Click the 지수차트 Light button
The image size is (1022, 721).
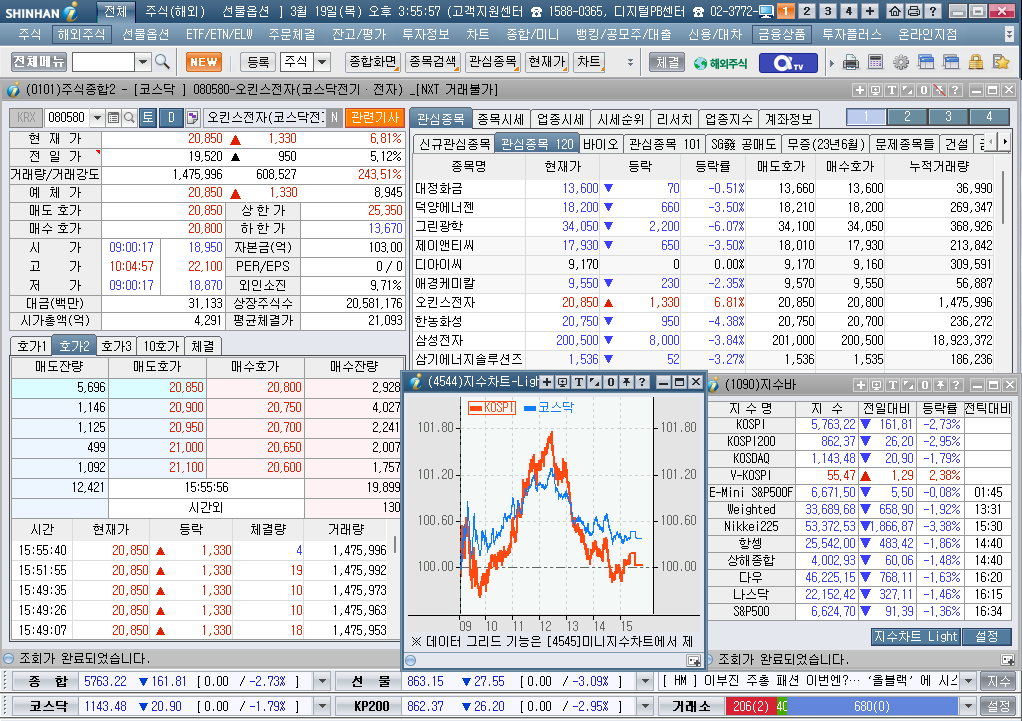pos(915,637)
